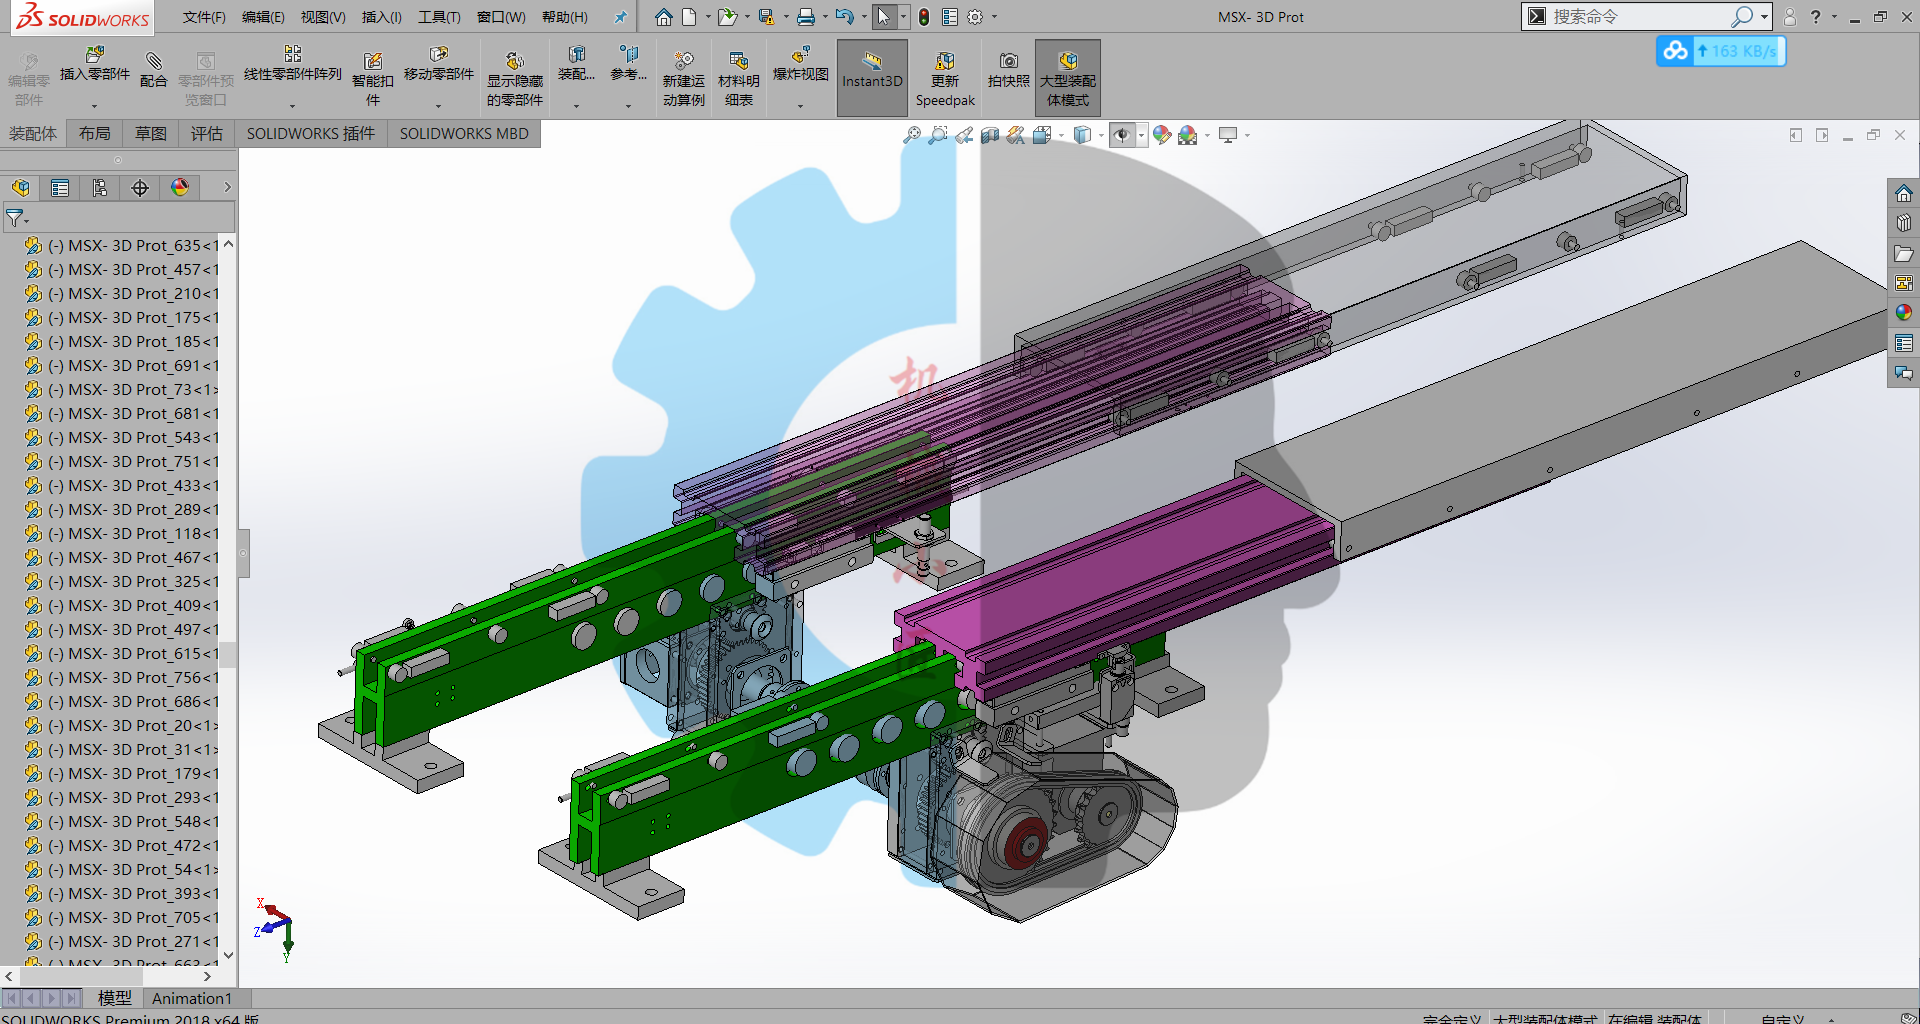This screenshot has width=1920, height=1024.
Task: Expand 爆炸视图 dropdown arrow
Action: (x=800, y=106)
